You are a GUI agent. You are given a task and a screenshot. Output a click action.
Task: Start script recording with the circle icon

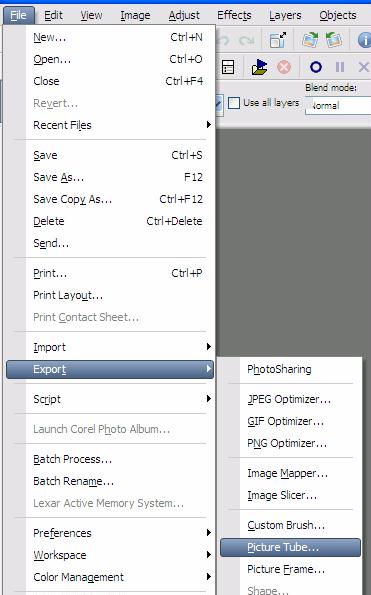316,67
